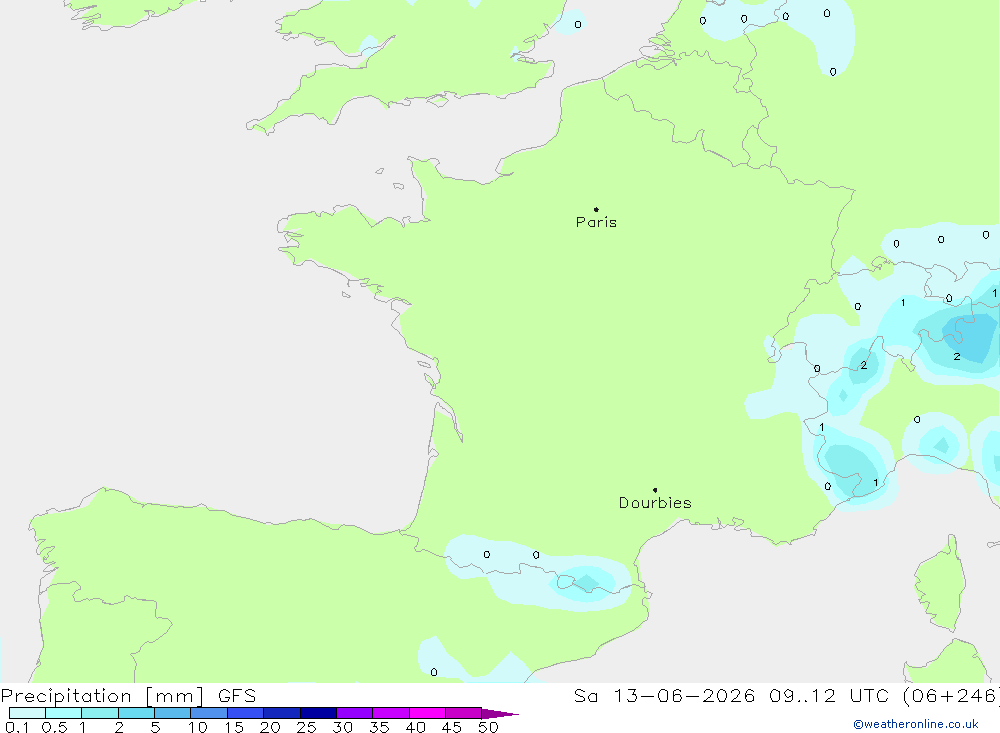
Task: Click the 'GFS' model label
Action: coord(237,695)
